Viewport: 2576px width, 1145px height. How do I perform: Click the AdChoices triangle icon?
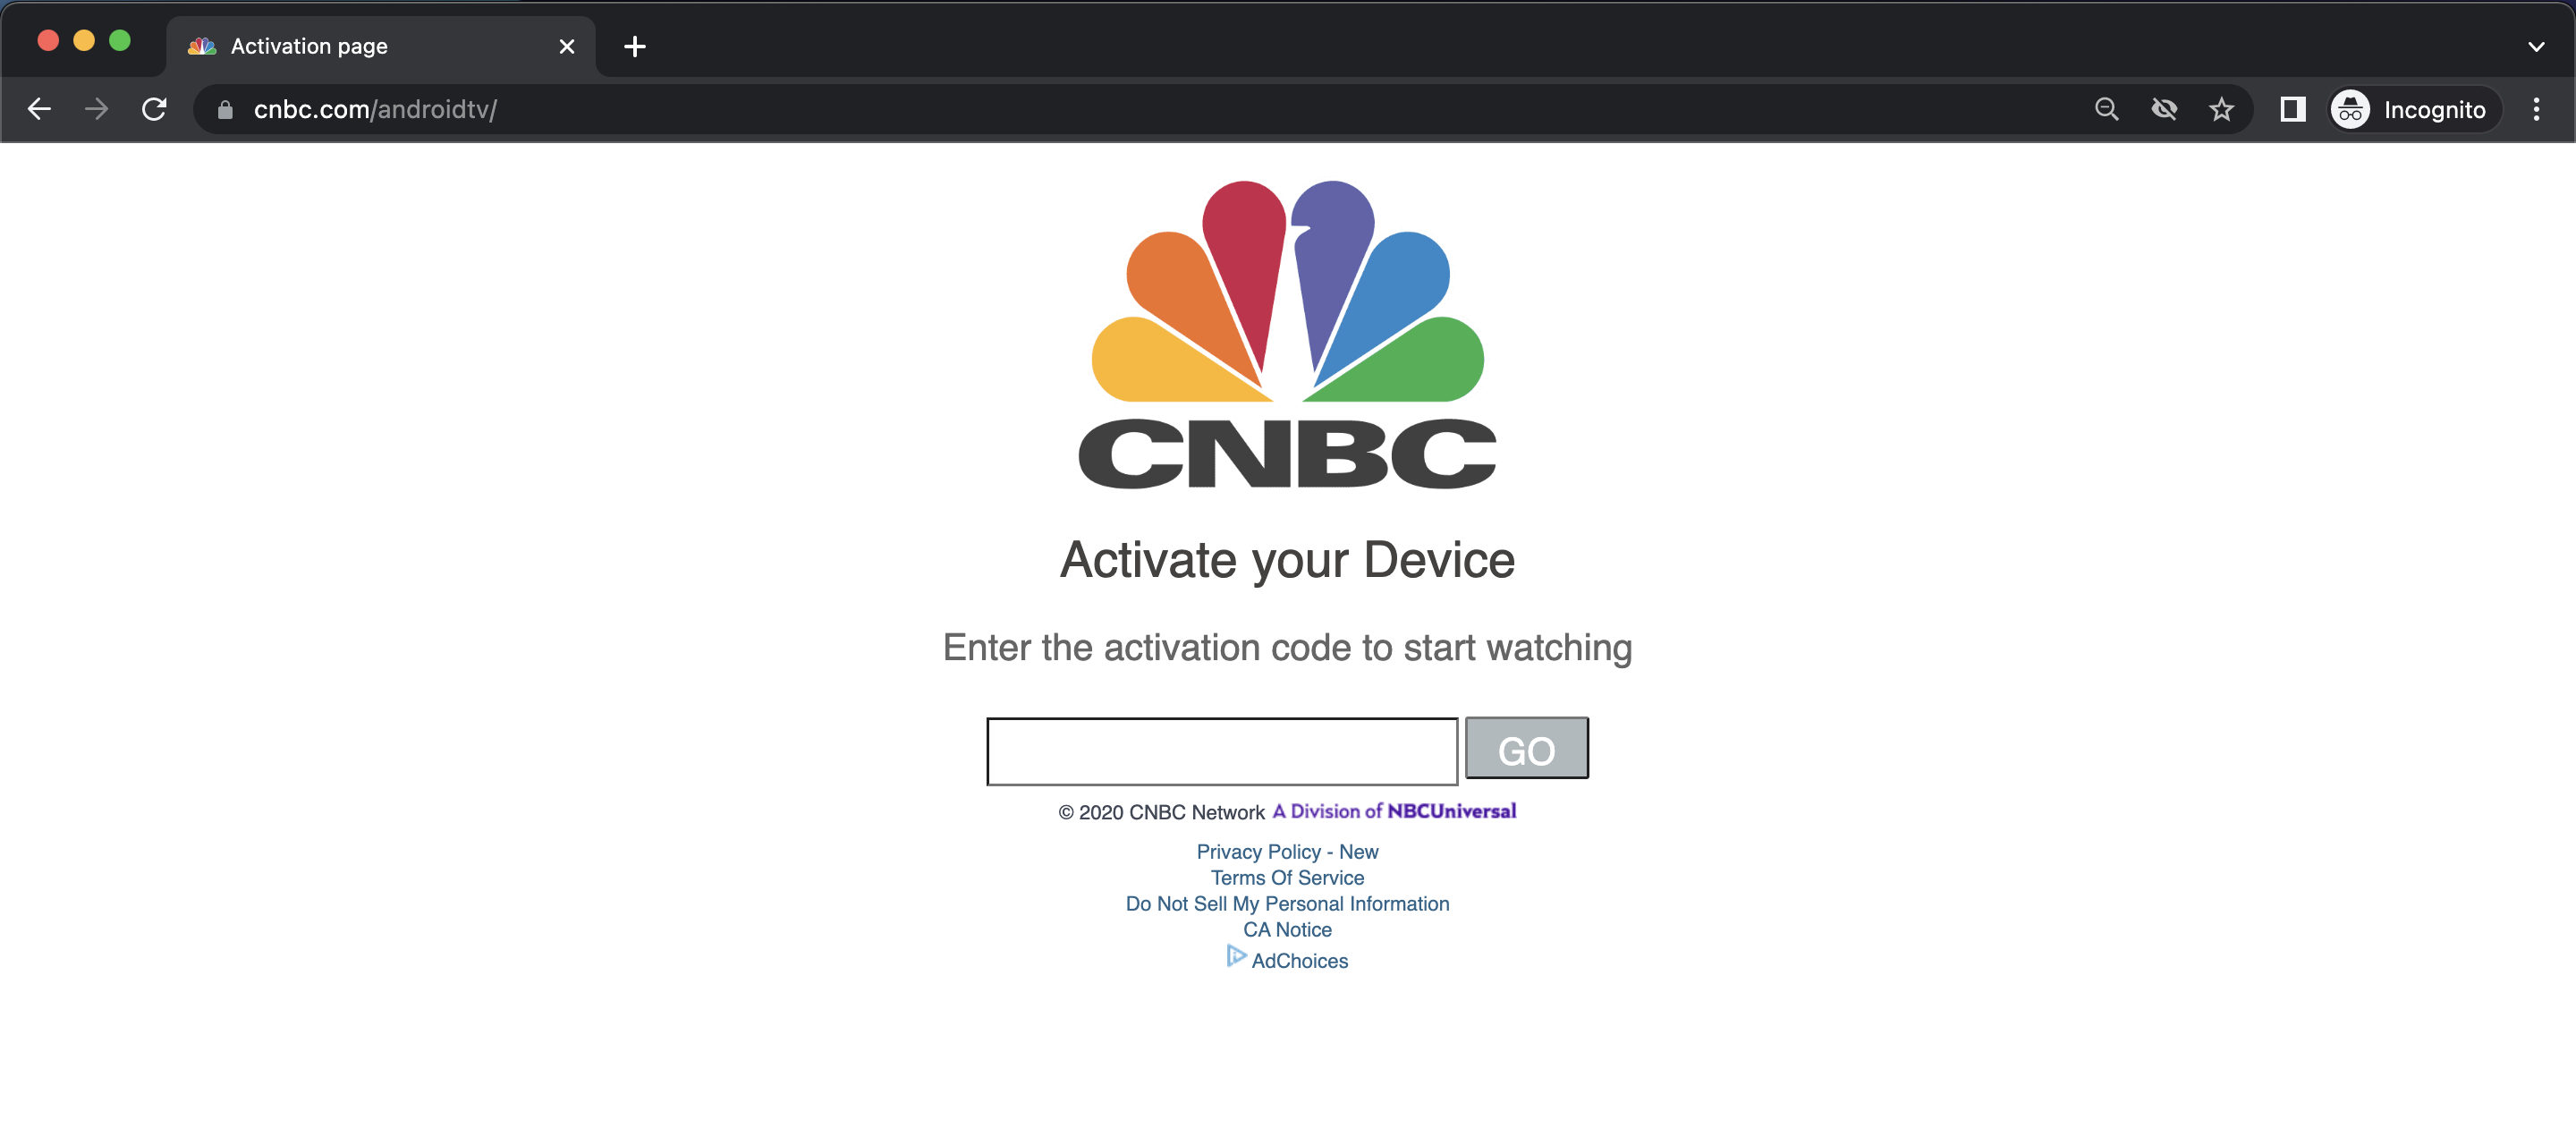[1236, 956]
